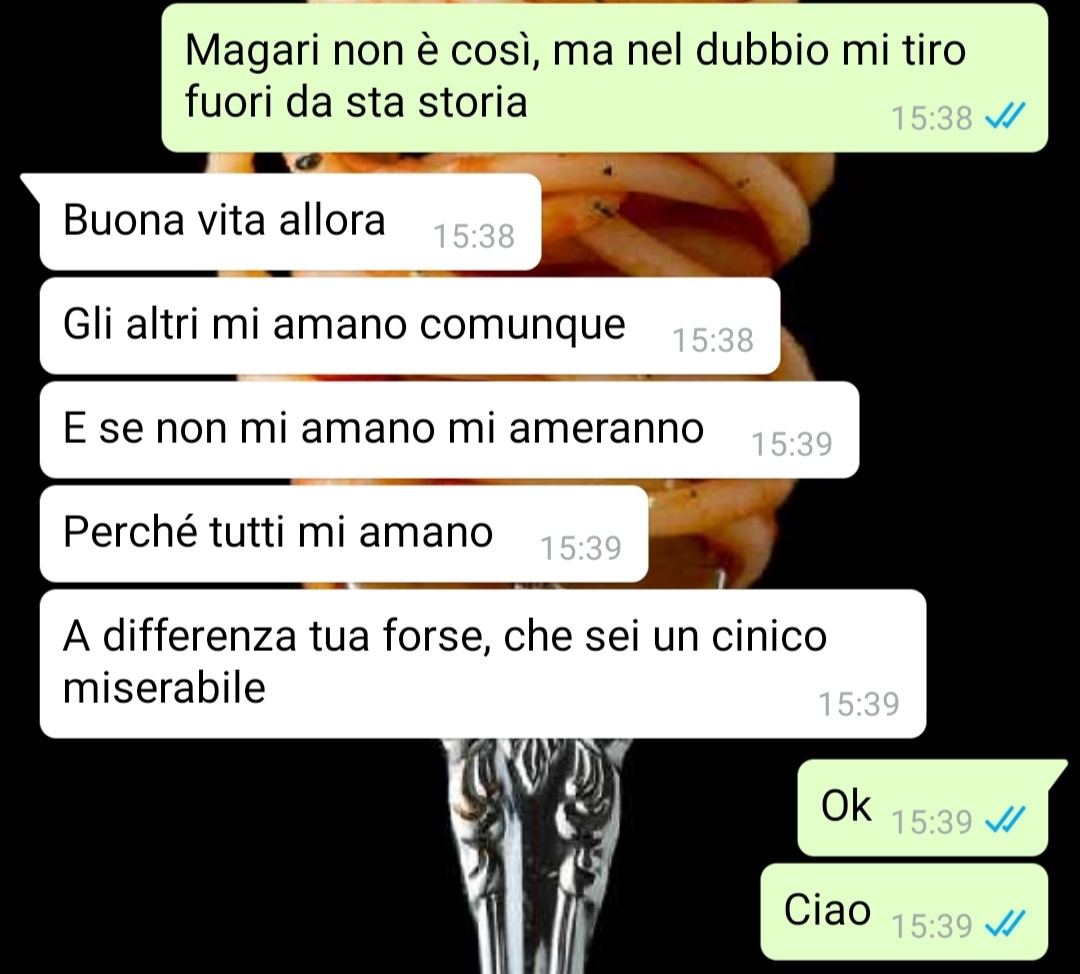Click the word 'miserabile' in the message

[164, 688]
